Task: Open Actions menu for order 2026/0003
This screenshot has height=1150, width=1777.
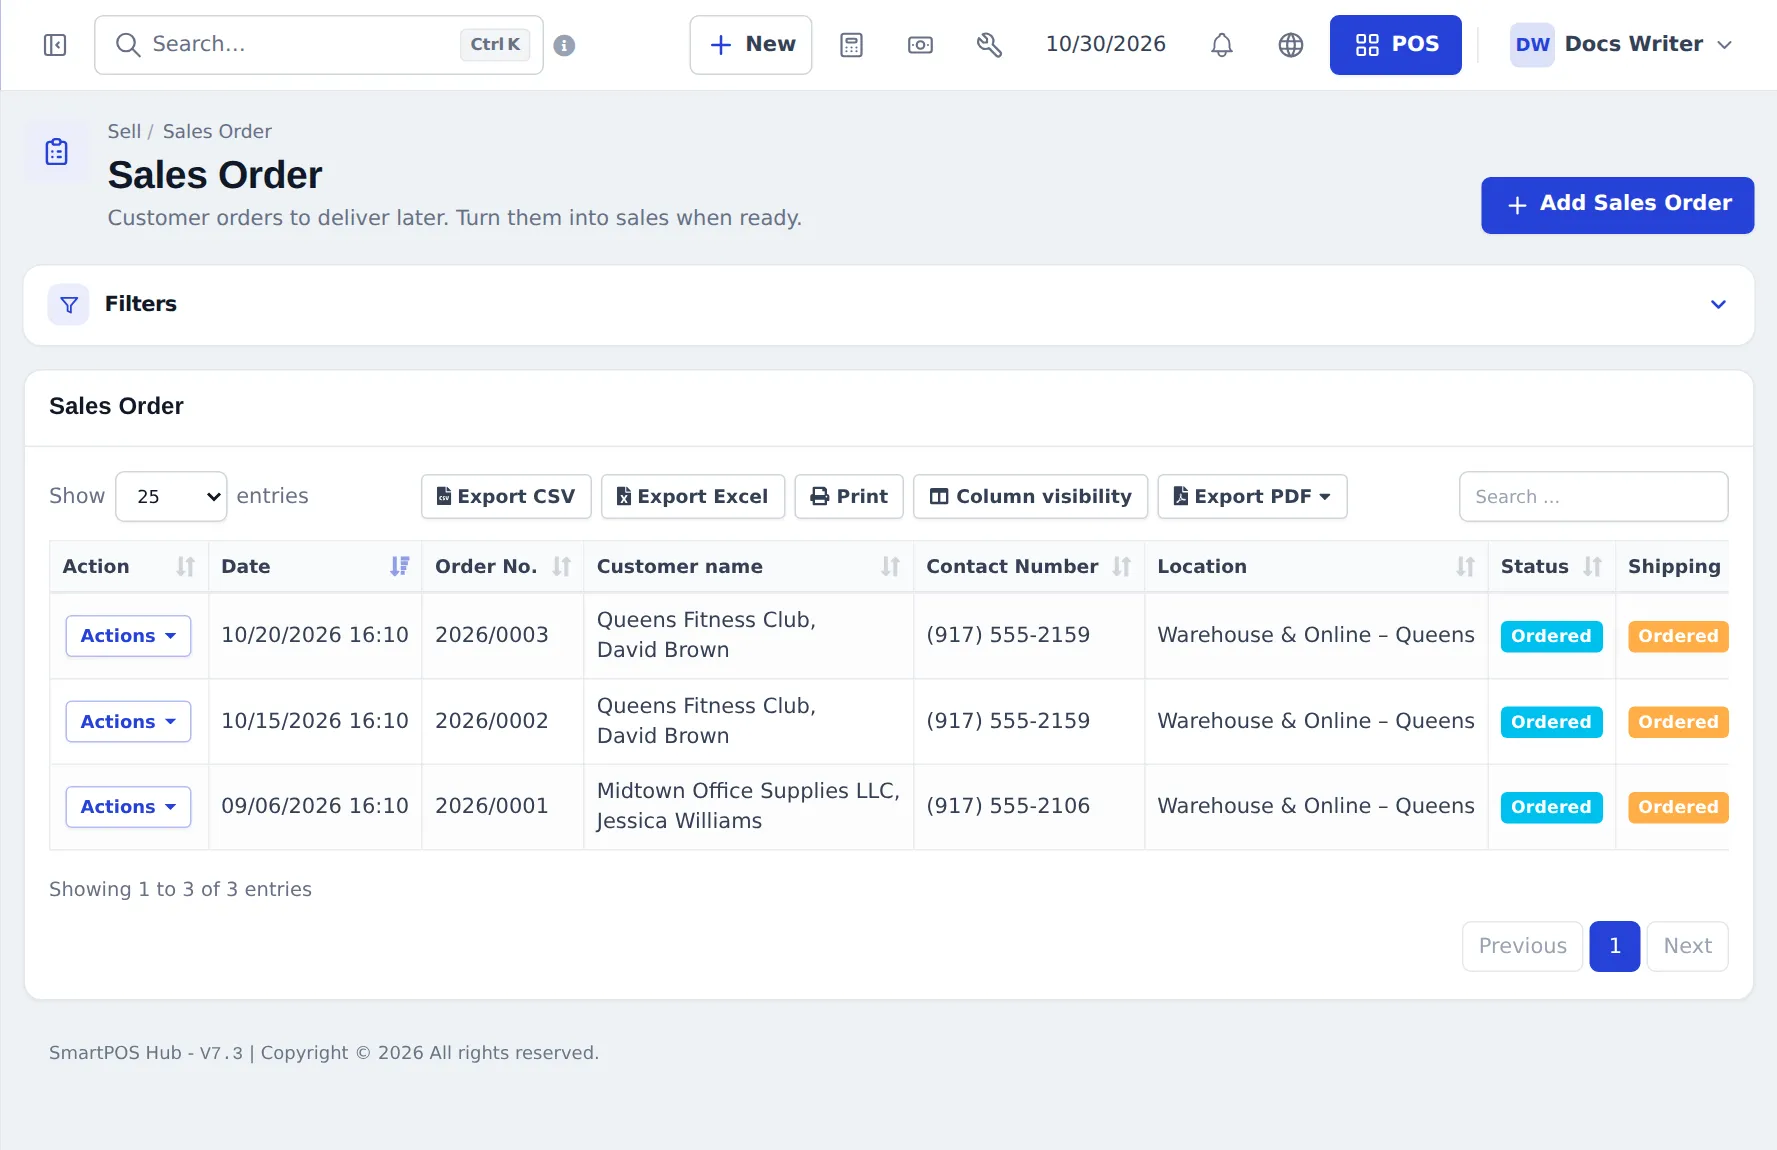Action: [128, 636]
